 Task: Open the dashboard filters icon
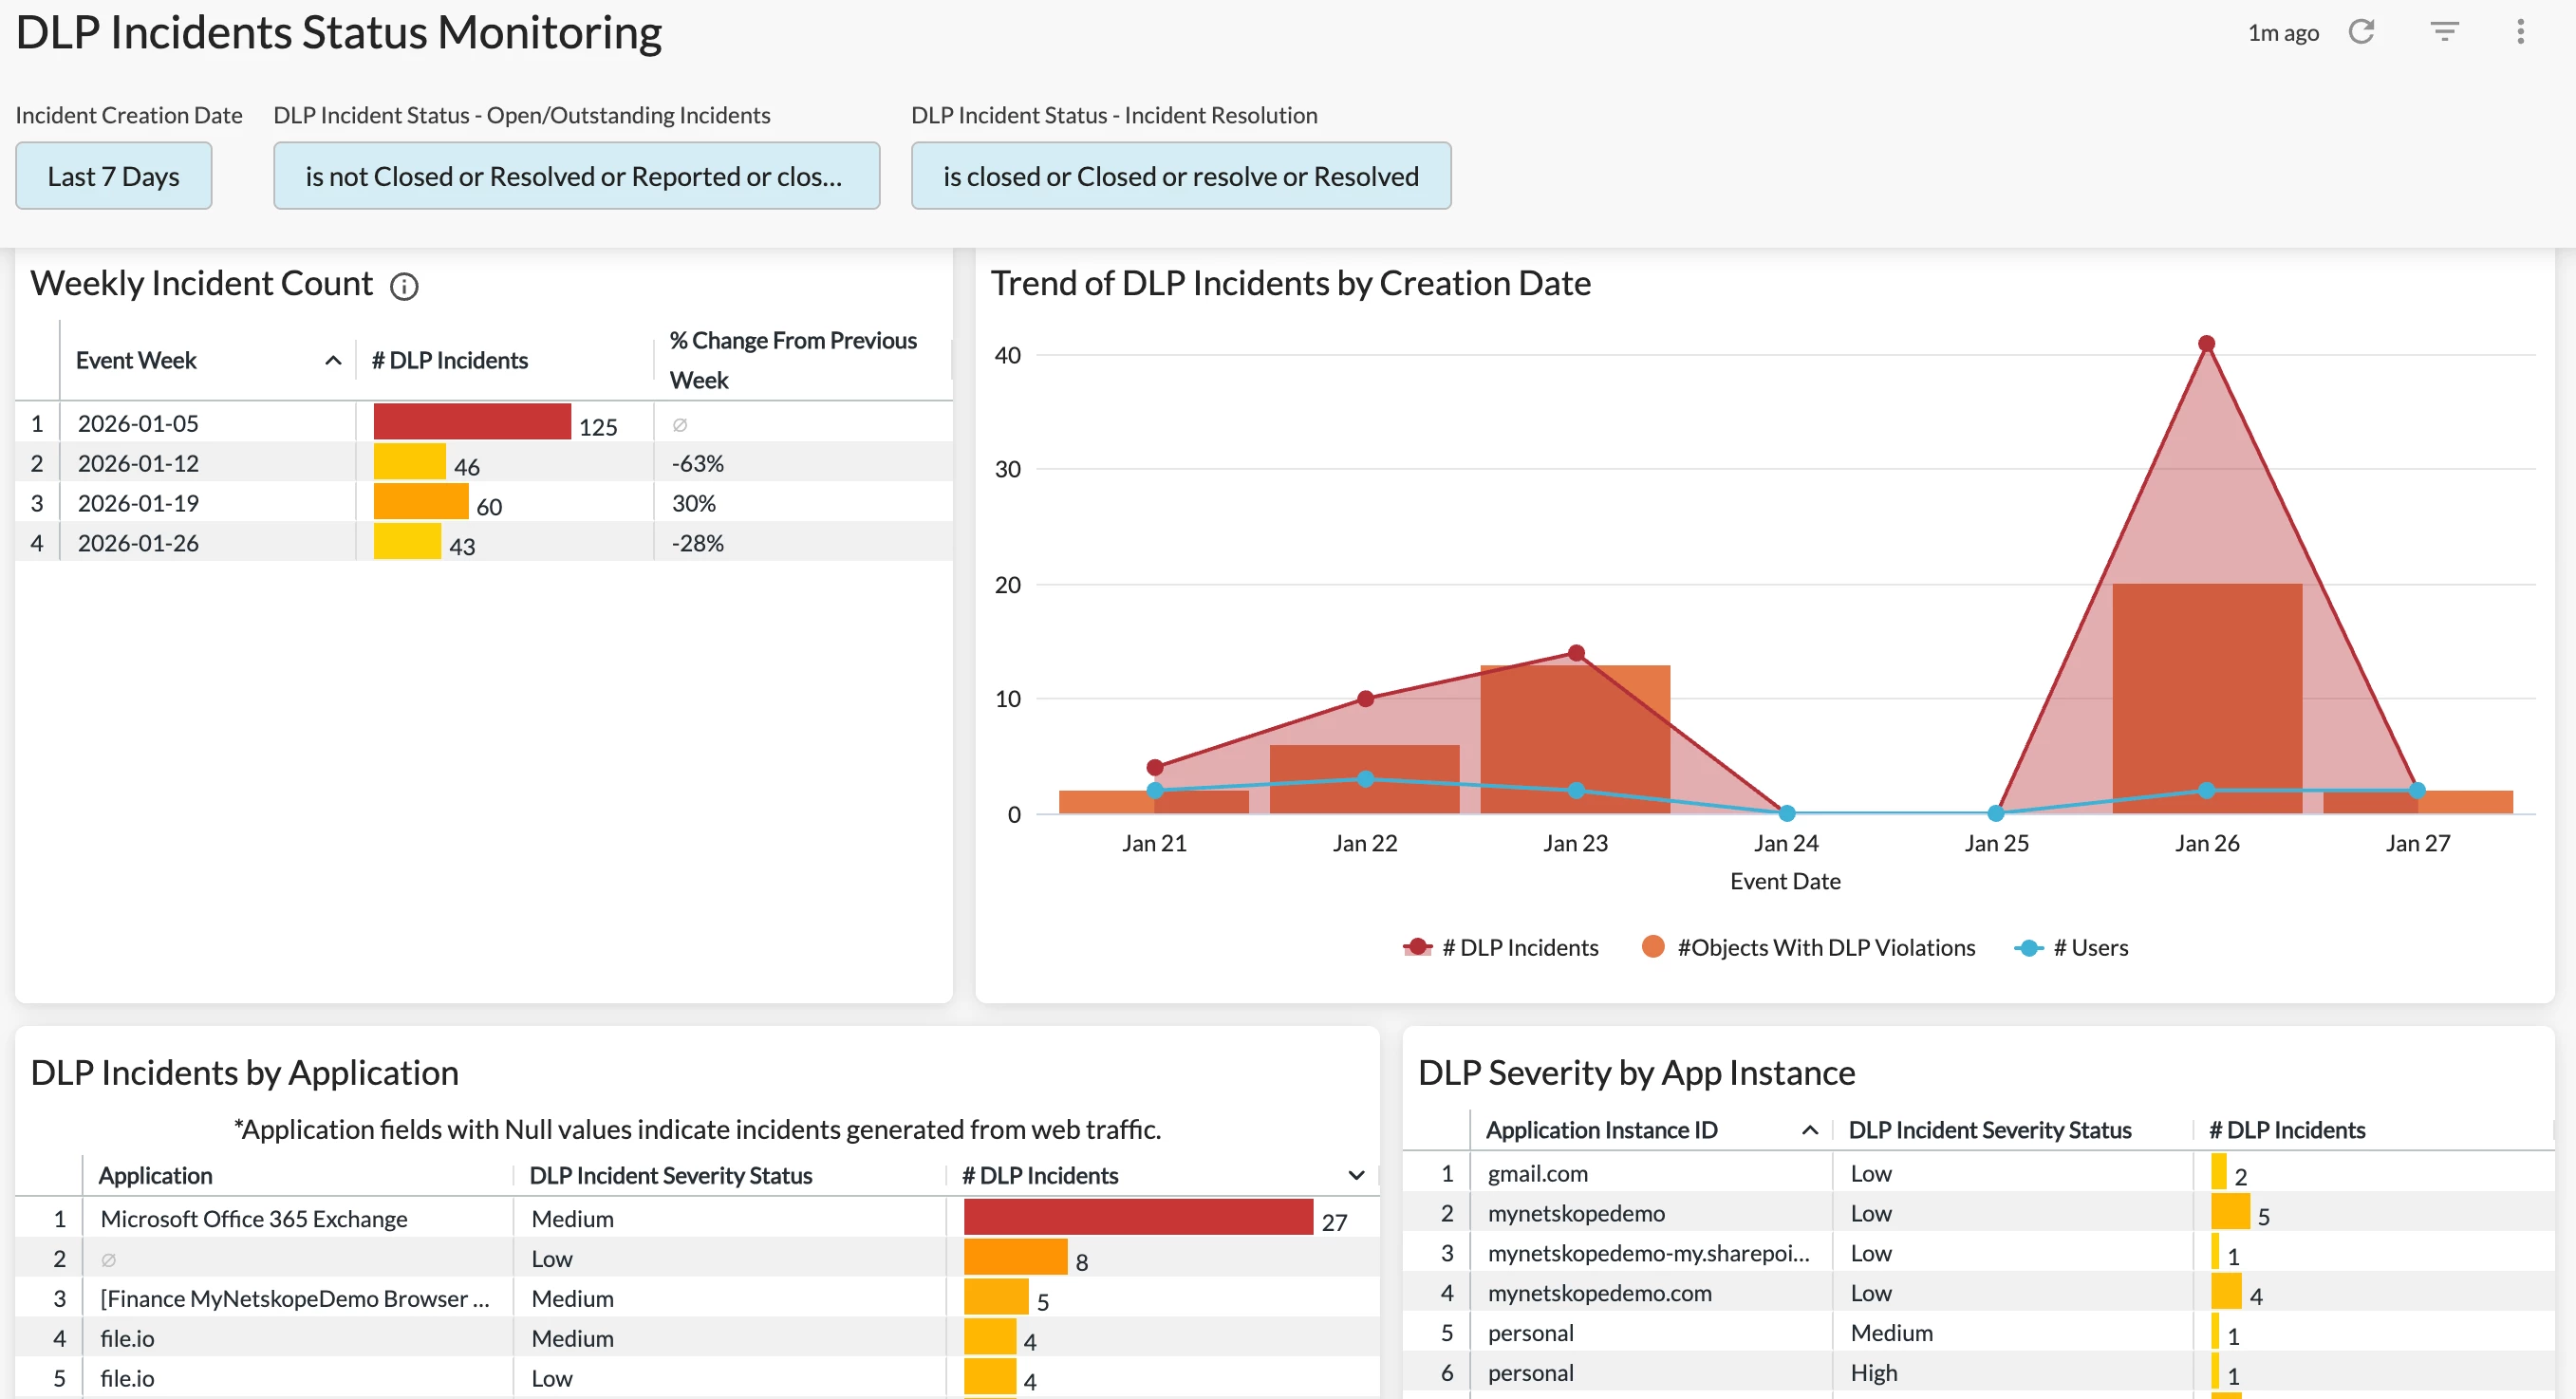pos(2444,32)
